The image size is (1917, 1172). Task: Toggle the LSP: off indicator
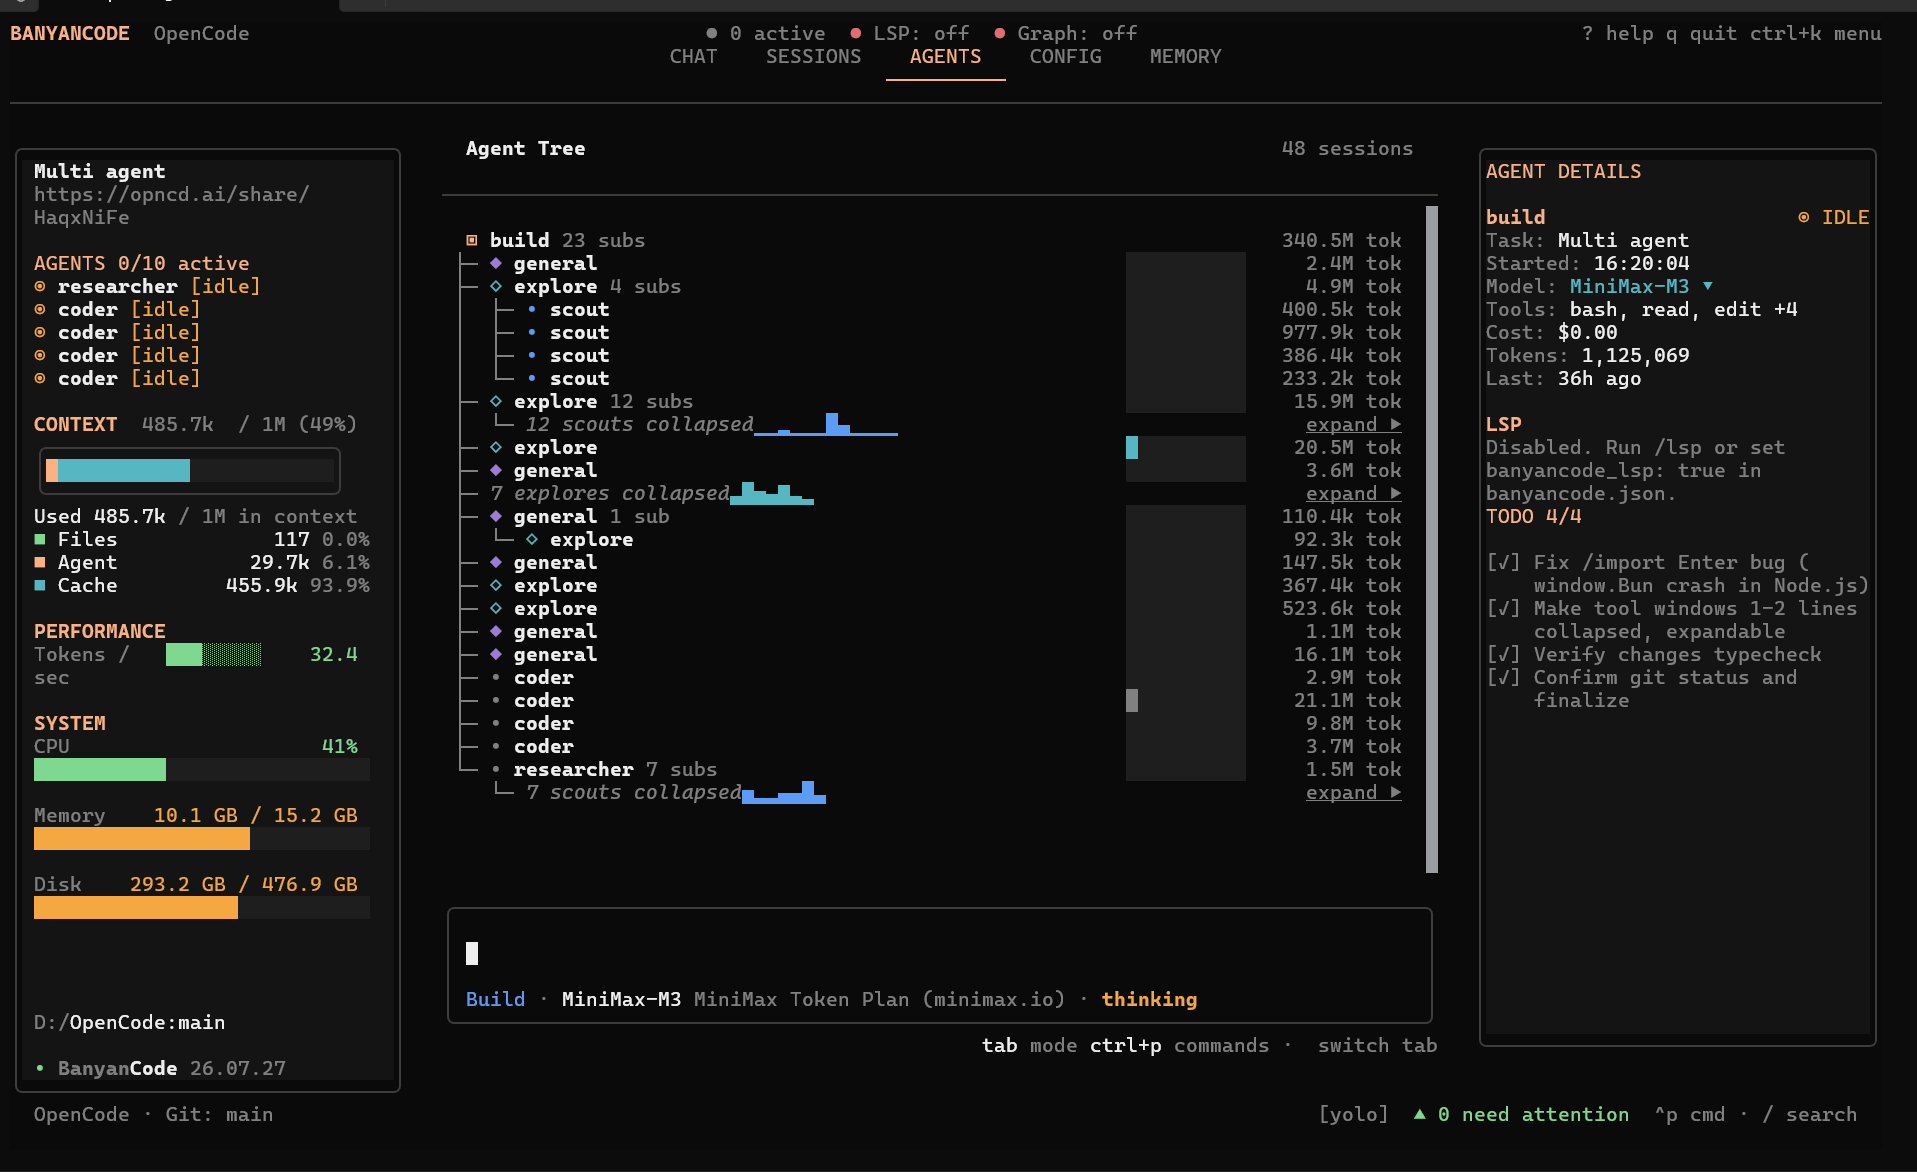[910, 33]
